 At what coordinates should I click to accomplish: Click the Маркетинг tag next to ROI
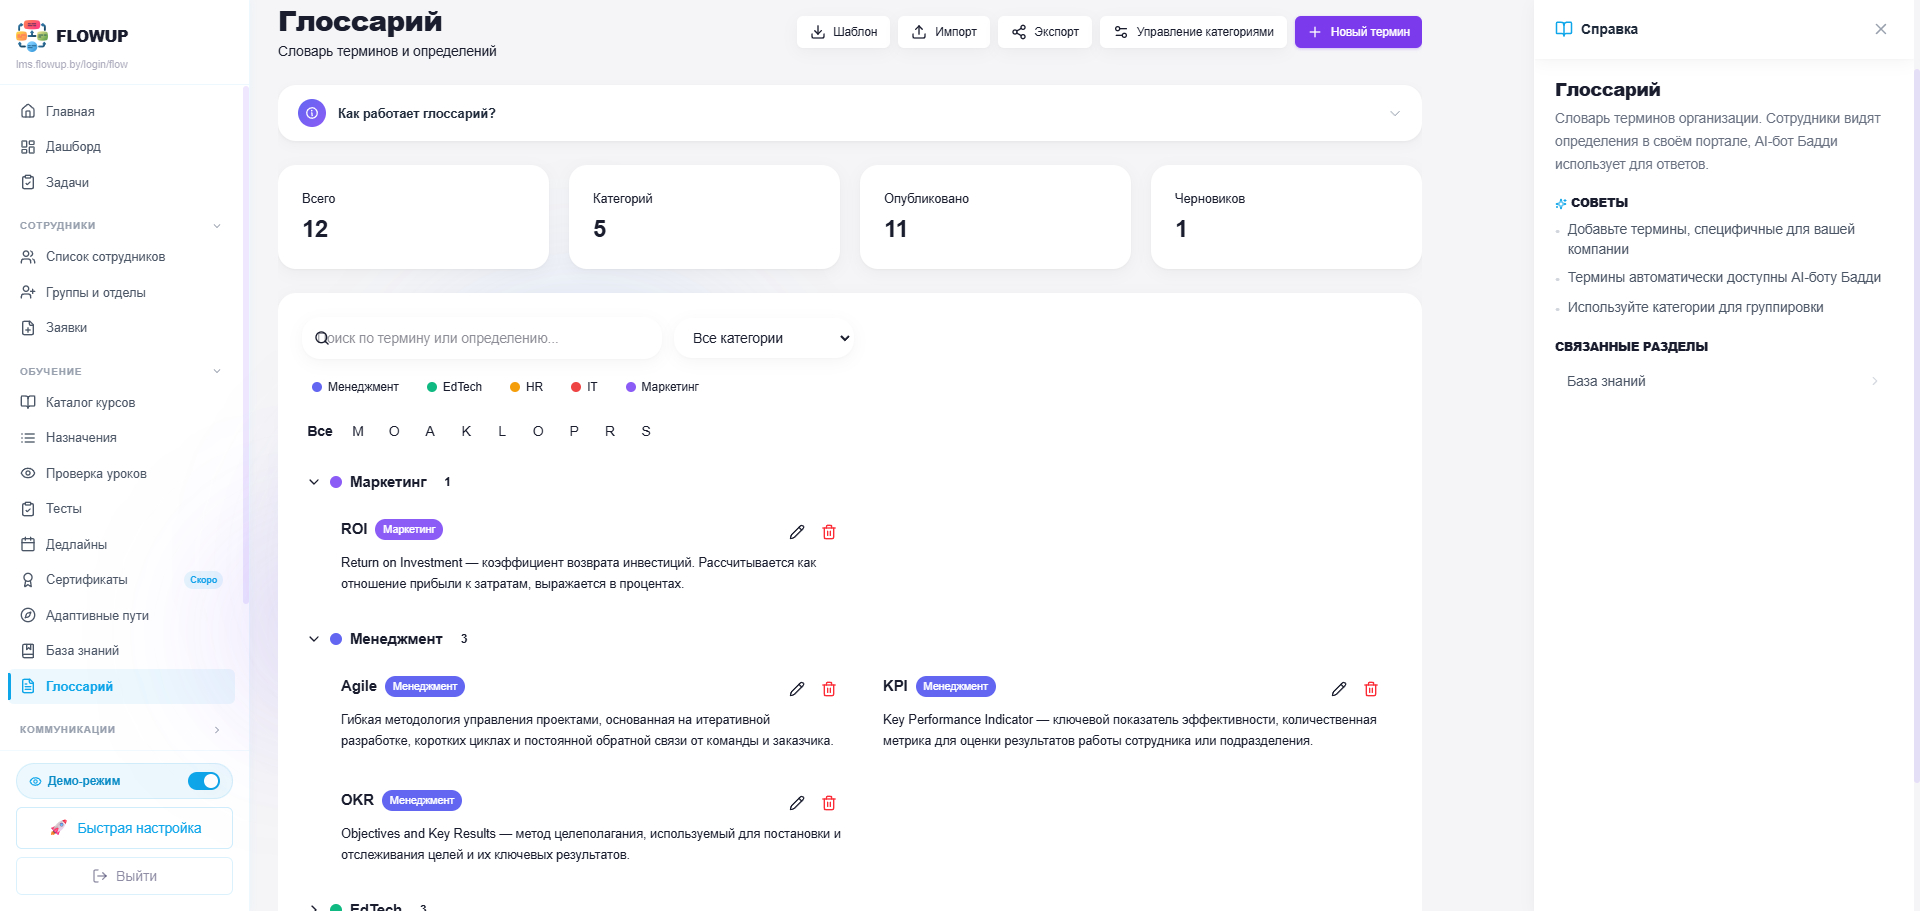[x=409, y=529]
